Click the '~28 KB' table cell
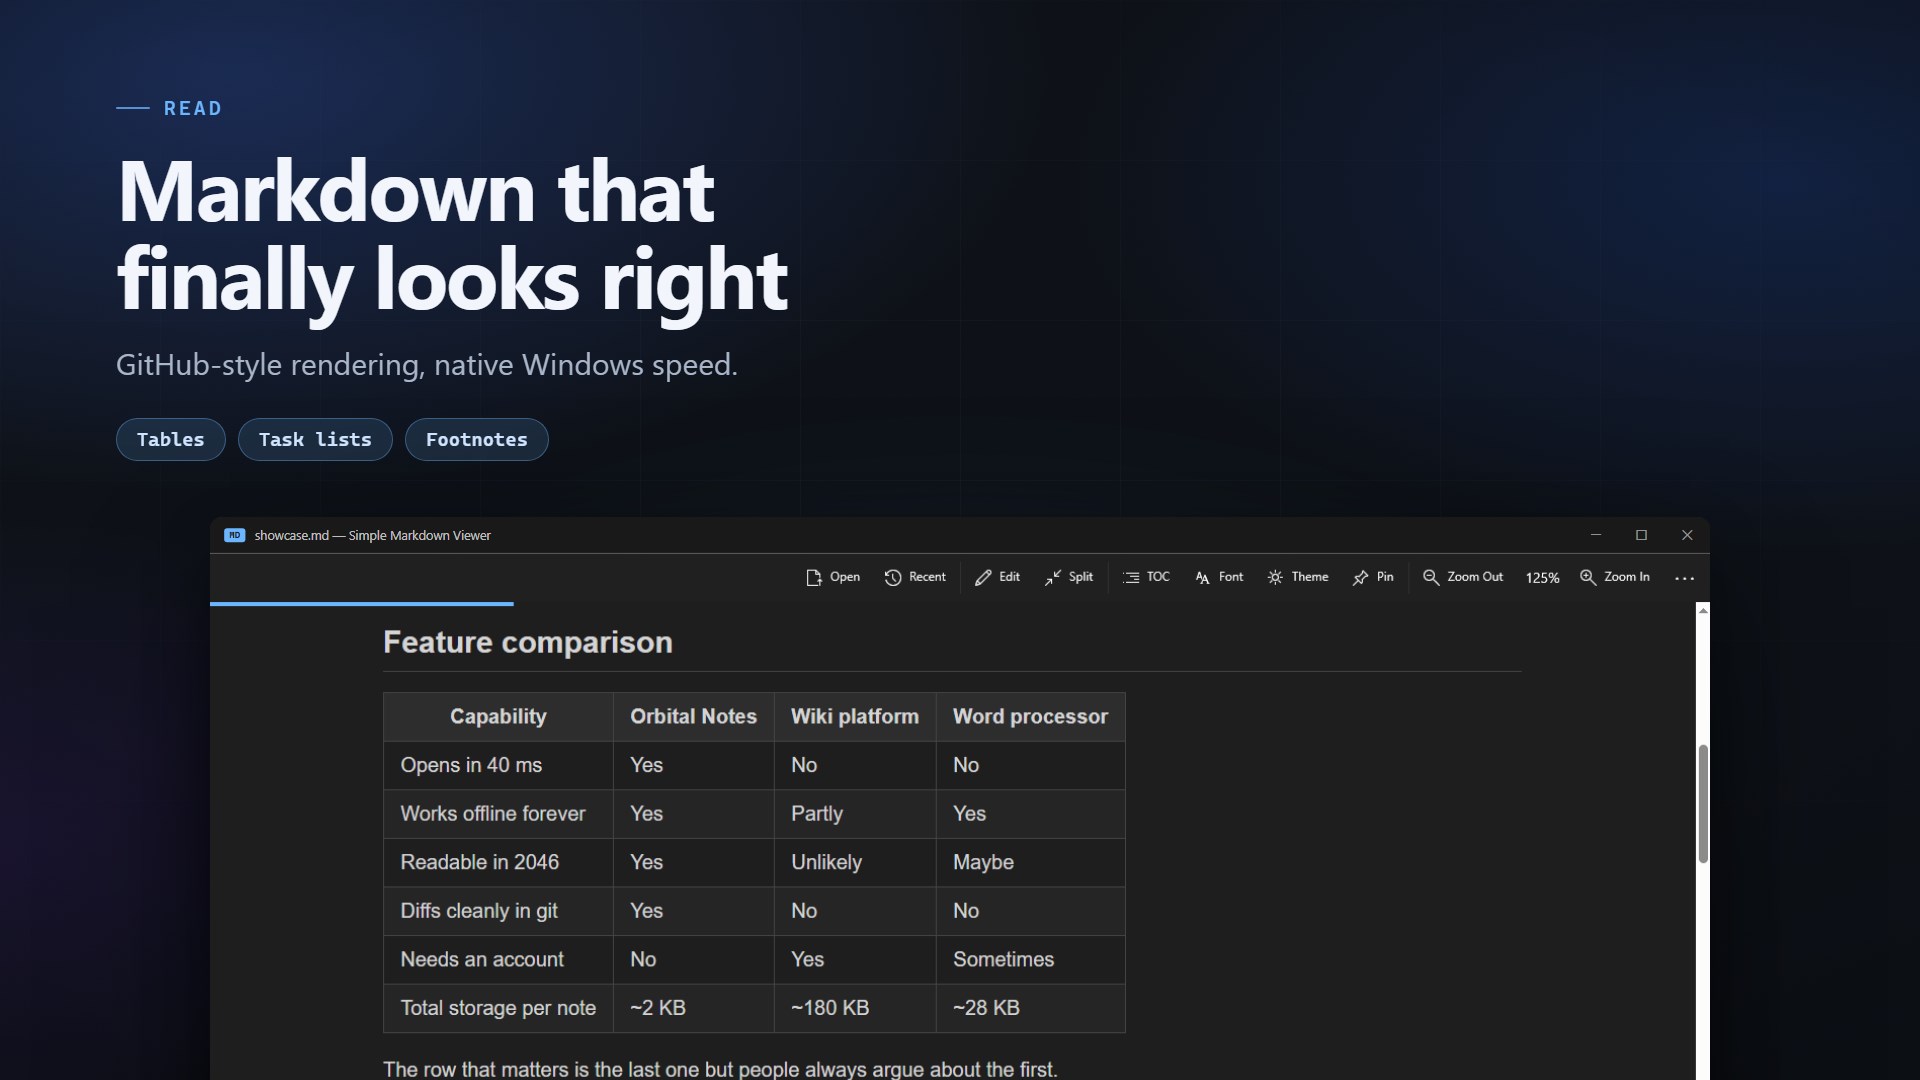 click(x=1030, y=1008)
